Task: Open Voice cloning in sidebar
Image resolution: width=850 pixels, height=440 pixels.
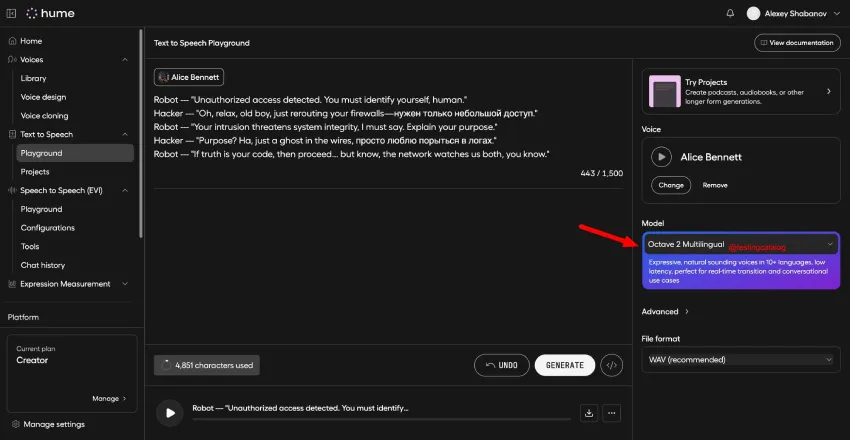Action: 44,115
